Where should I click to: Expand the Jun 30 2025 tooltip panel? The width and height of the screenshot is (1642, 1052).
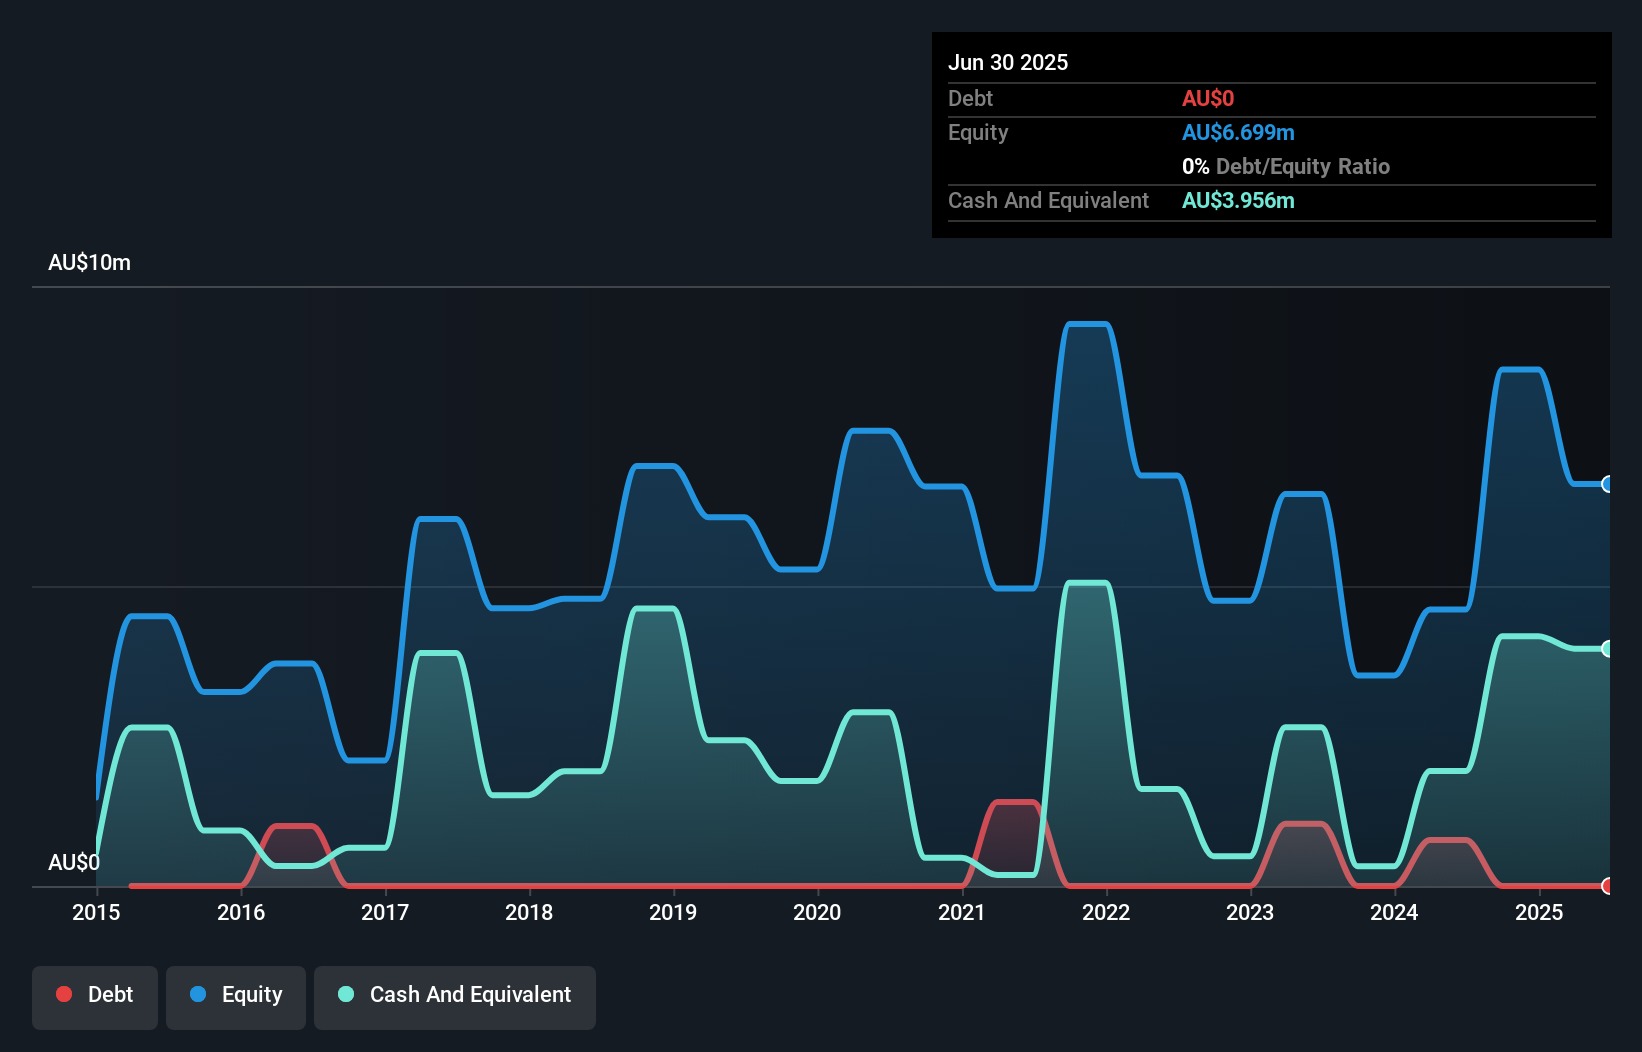click(1008, 62)
